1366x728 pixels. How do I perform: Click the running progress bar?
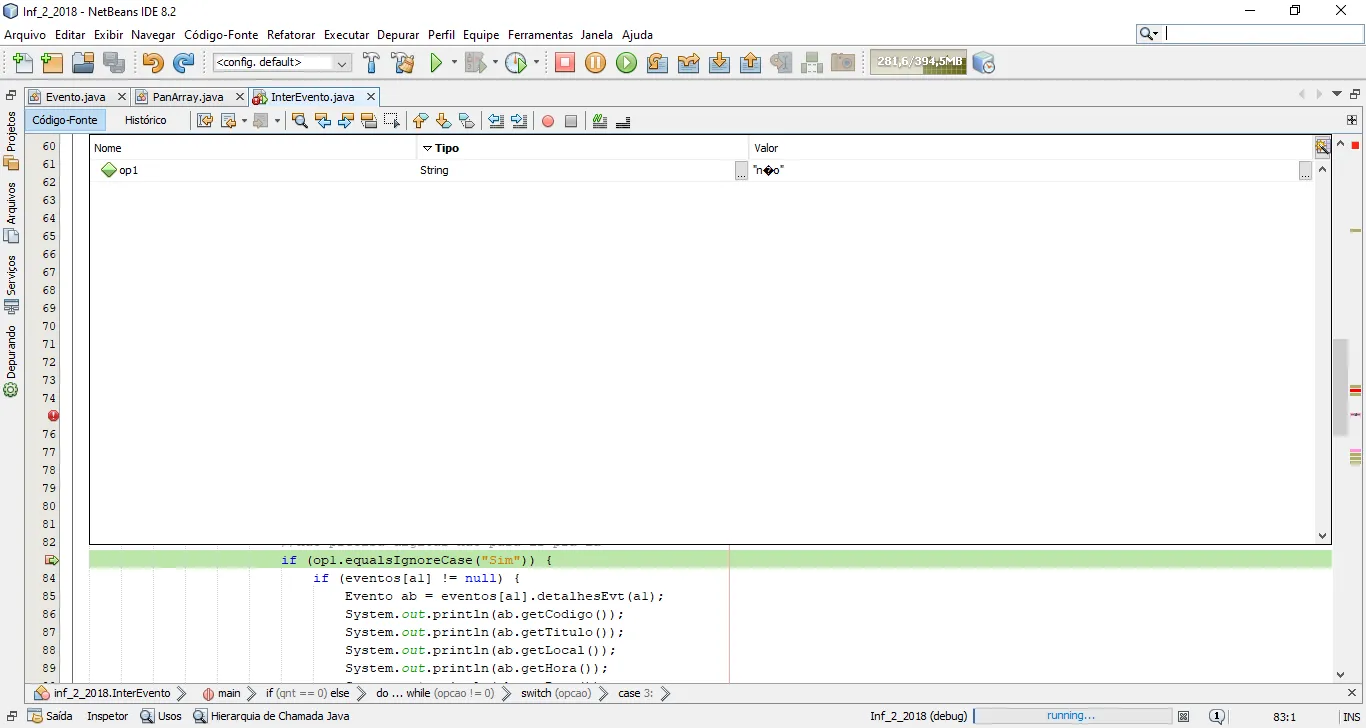[1072, 716]
